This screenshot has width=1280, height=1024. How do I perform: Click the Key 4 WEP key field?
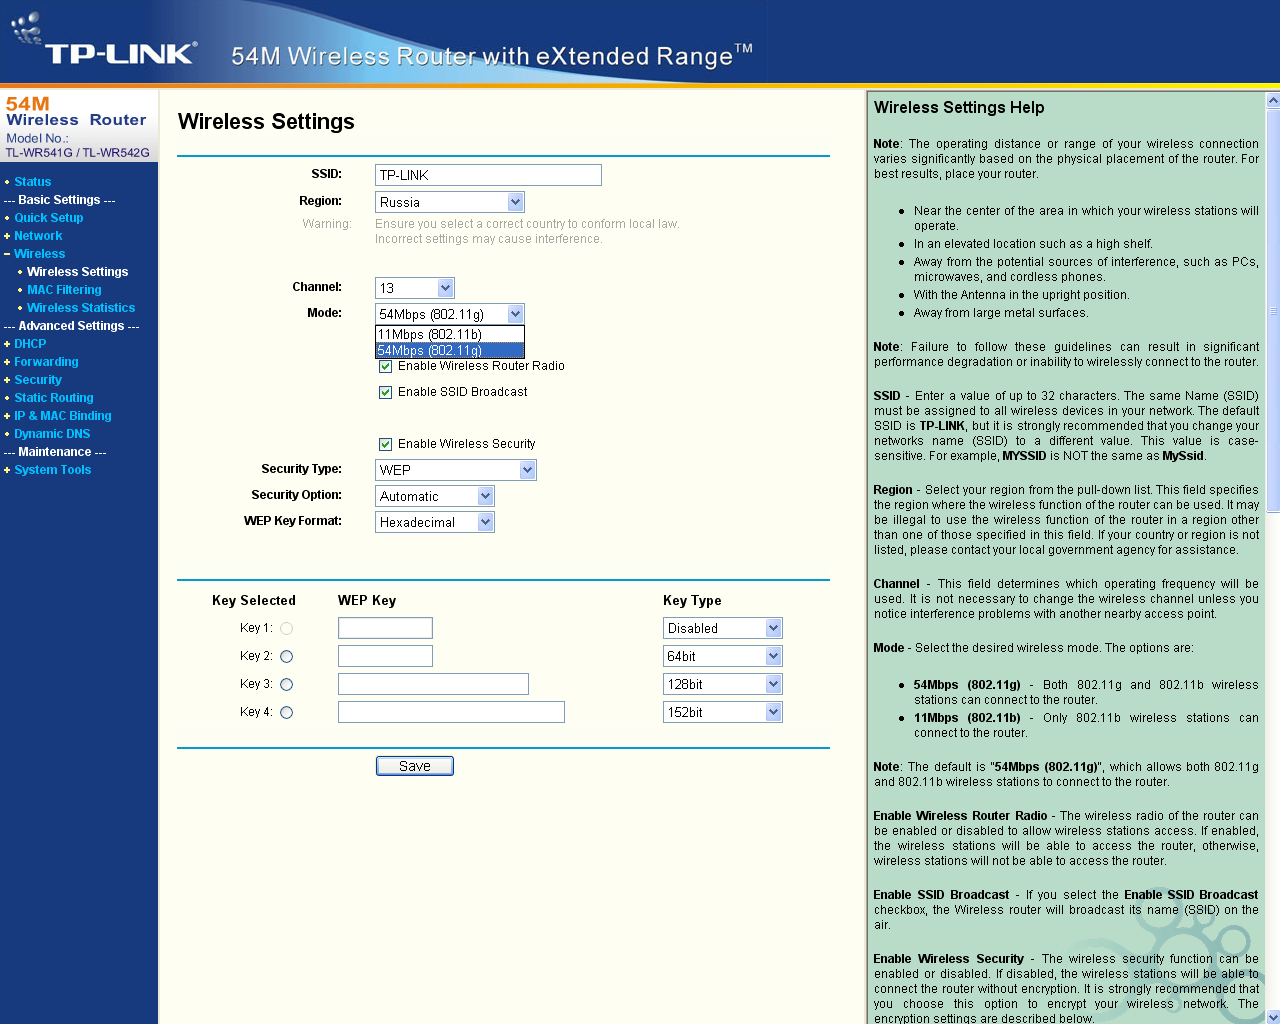(451, 712)
